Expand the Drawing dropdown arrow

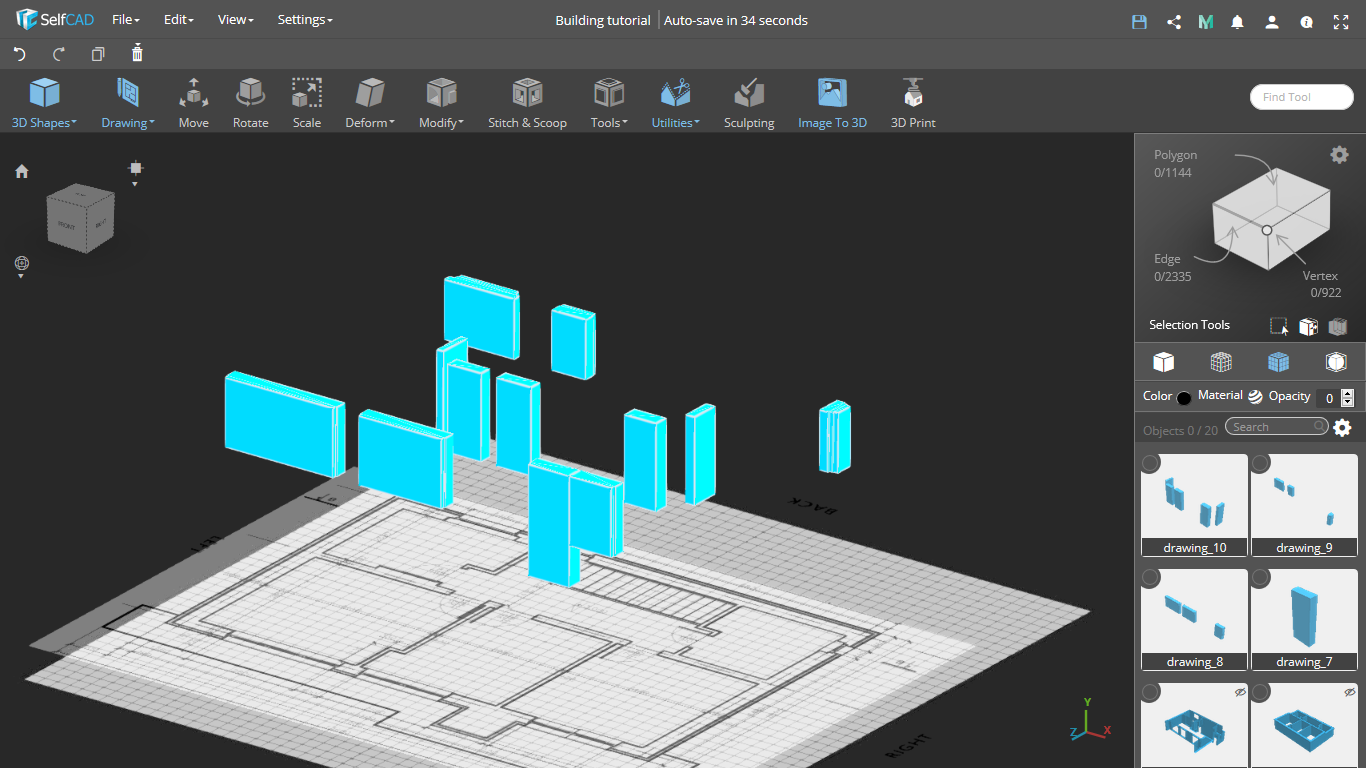[152, 122]
